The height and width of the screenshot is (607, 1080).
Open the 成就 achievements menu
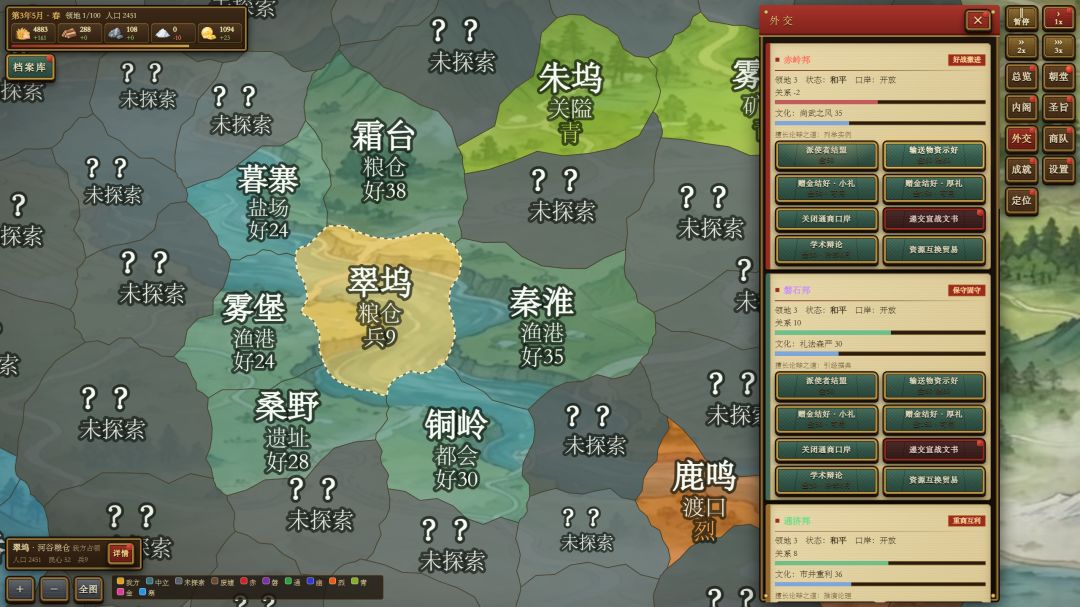point(1021,169)
